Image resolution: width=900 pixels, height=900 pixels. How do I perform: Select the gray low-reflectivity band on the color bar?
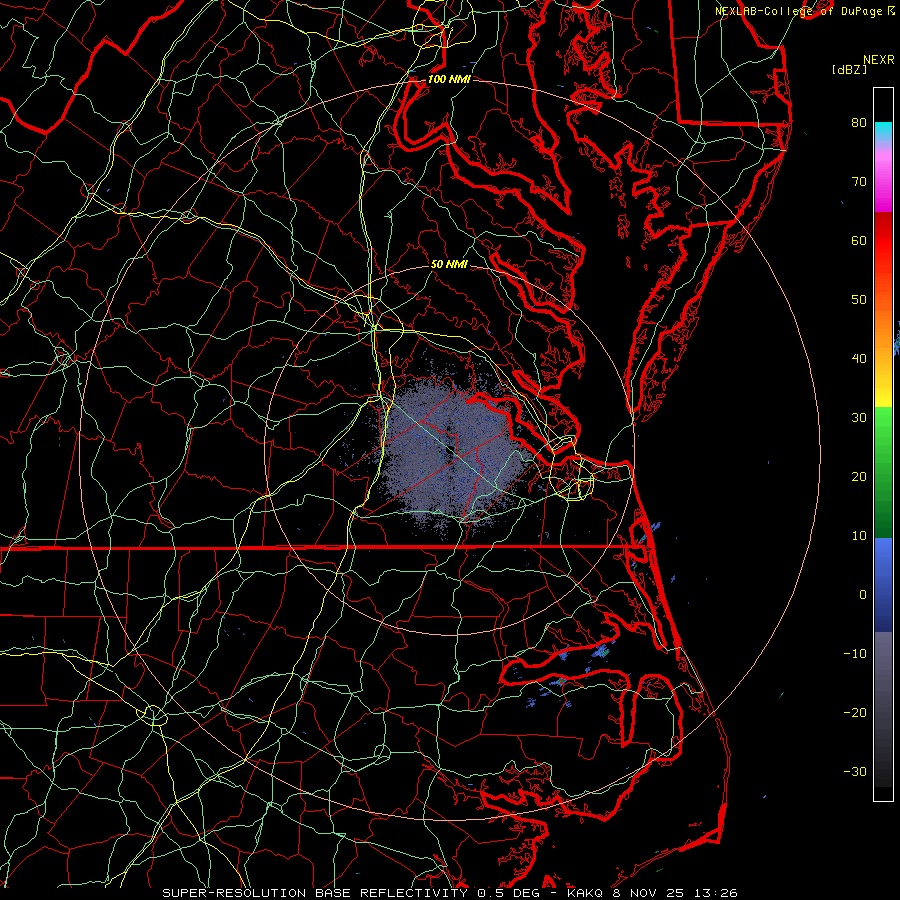point(883,700)
